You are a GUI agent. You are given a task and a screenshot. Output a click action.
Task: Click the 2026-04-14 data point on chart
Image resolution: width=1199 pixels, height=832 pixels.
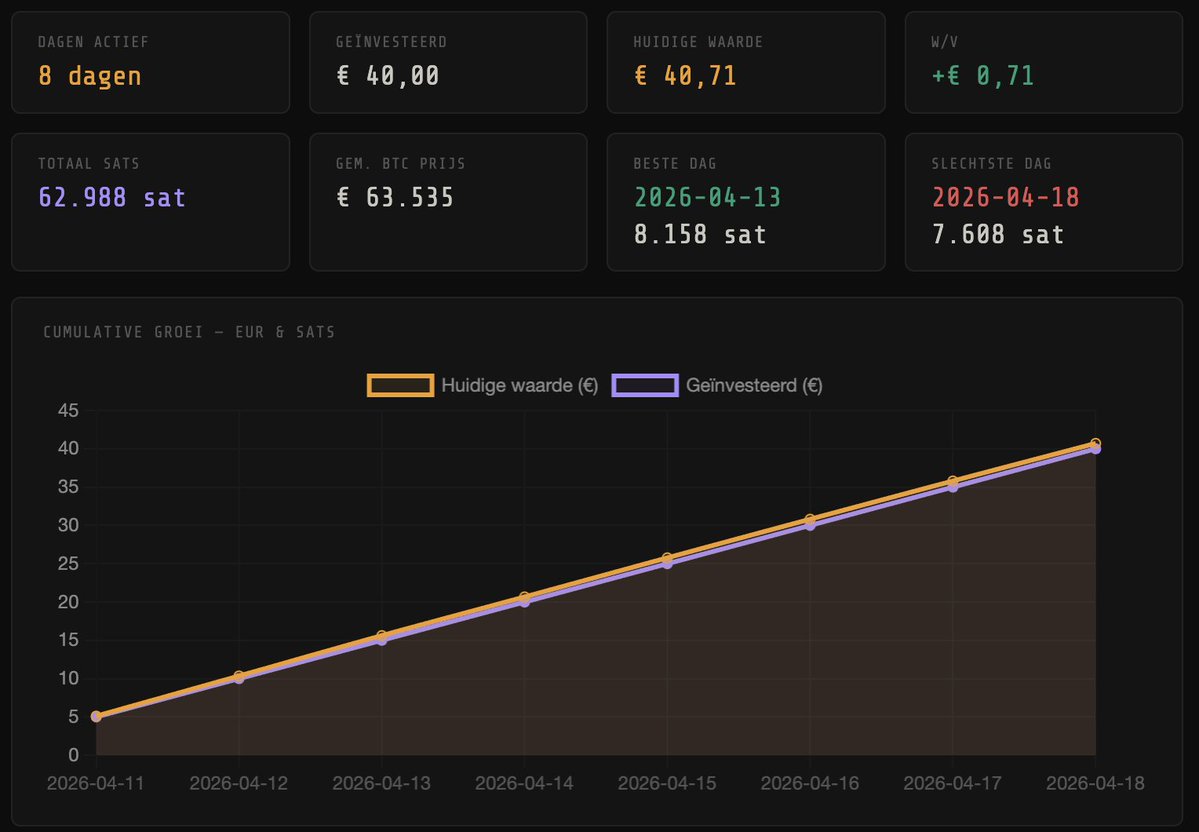pos(525,599)
